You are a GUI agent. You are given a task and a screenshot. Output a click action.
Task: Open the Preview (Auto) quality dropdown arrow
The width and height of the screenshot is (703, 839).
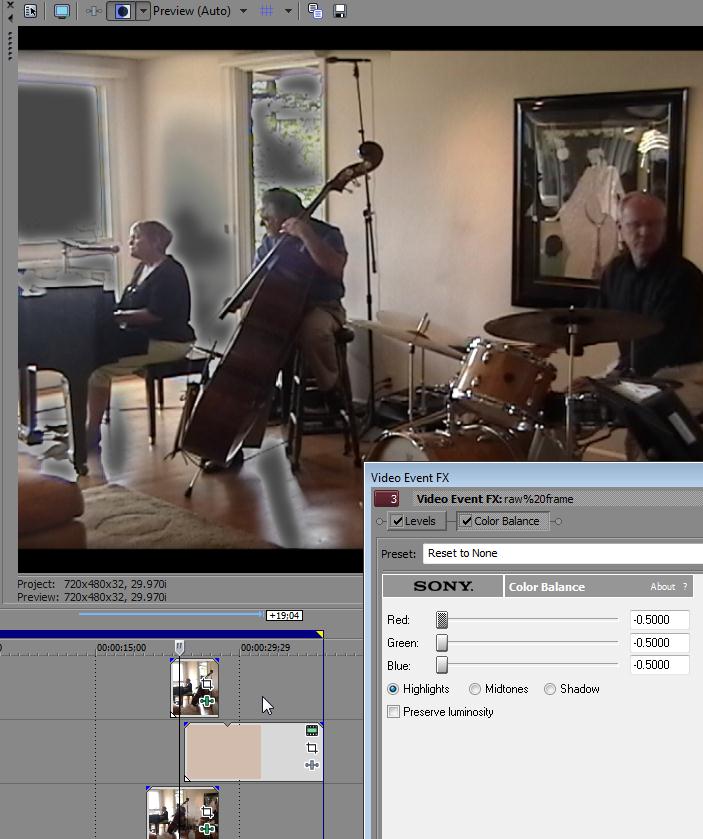[x=243, y=11]
